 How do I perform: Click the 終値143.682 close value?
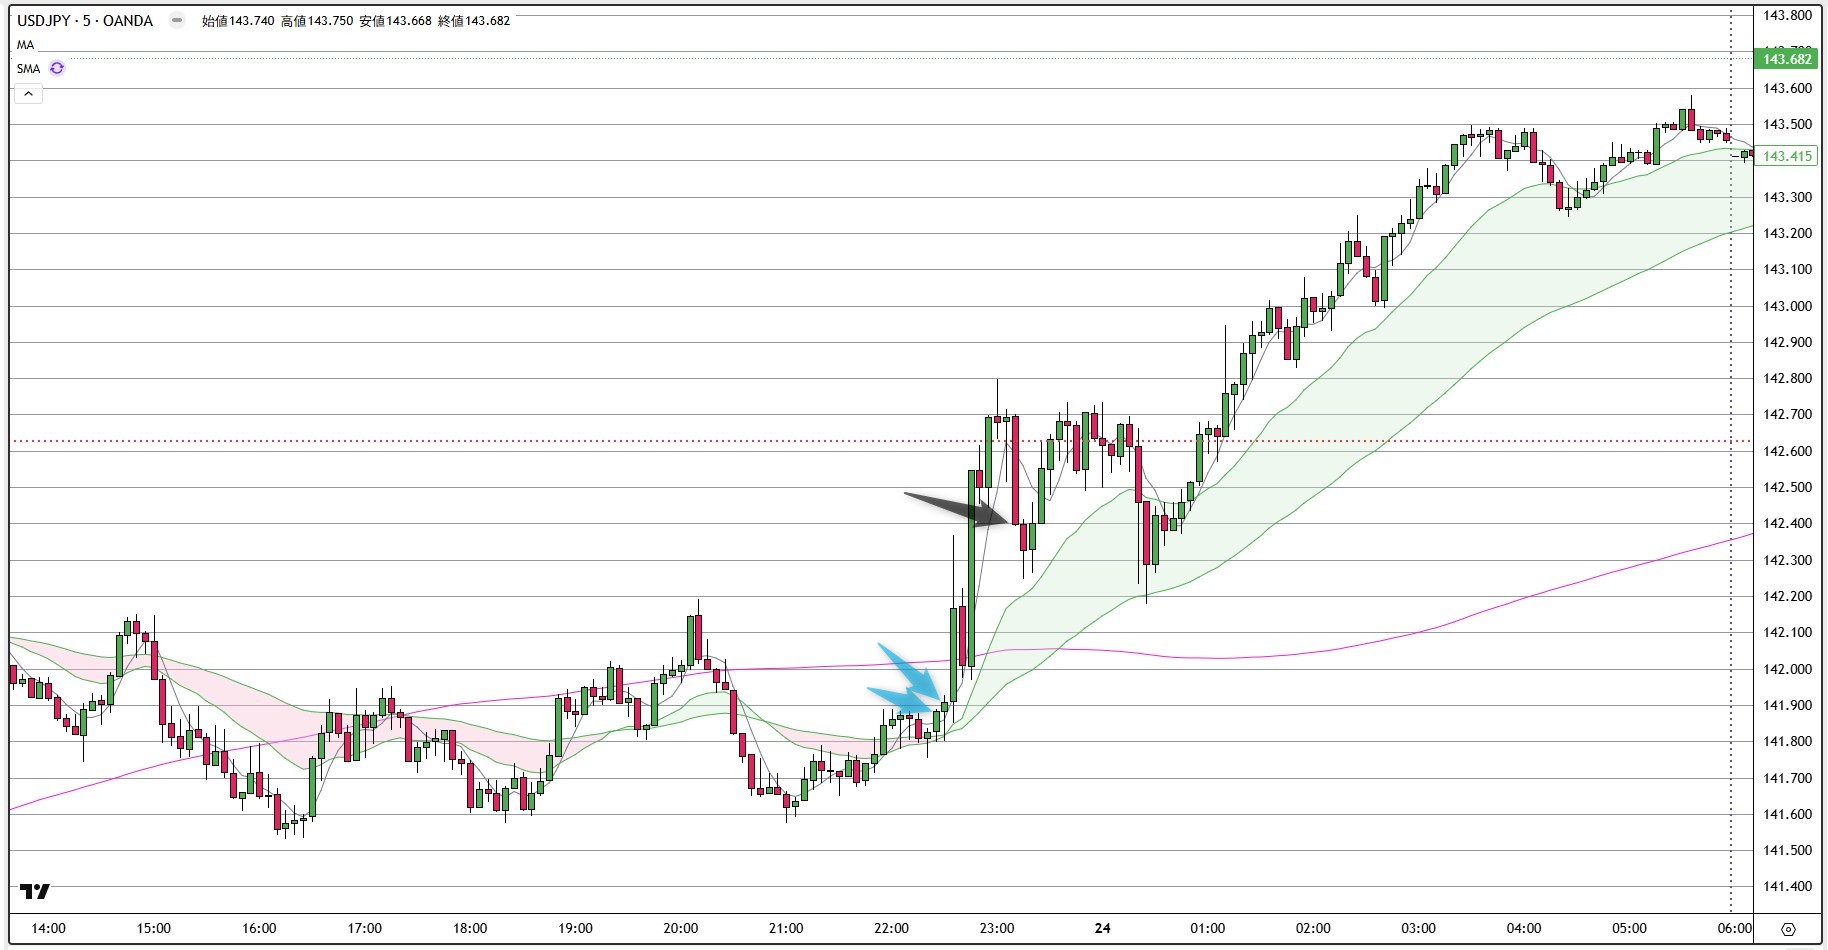point(474,20)
